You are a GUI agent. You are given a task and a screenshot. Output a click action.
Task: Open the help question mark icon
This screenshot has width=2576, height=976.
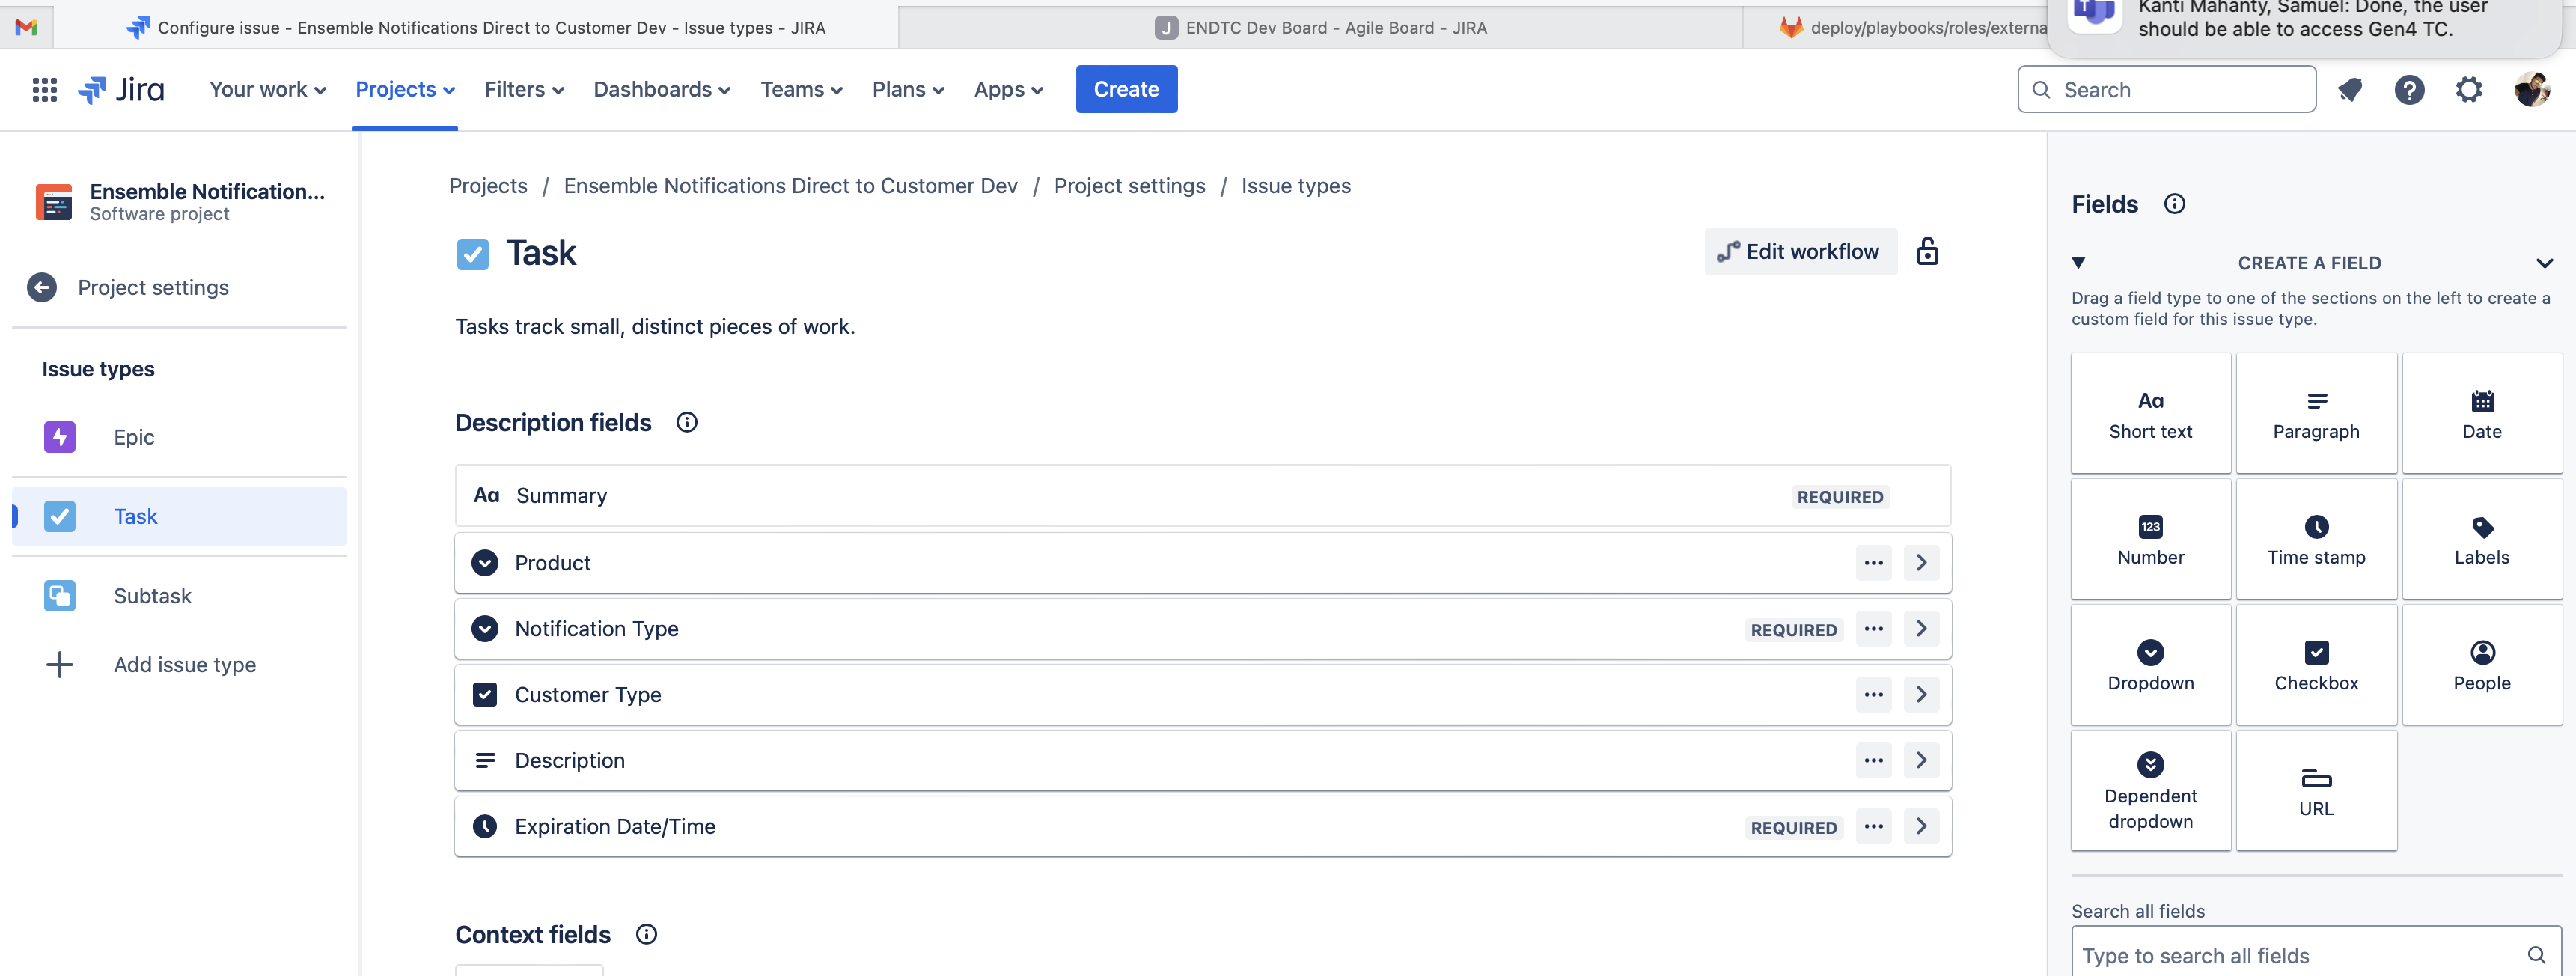click(2408, 90)
